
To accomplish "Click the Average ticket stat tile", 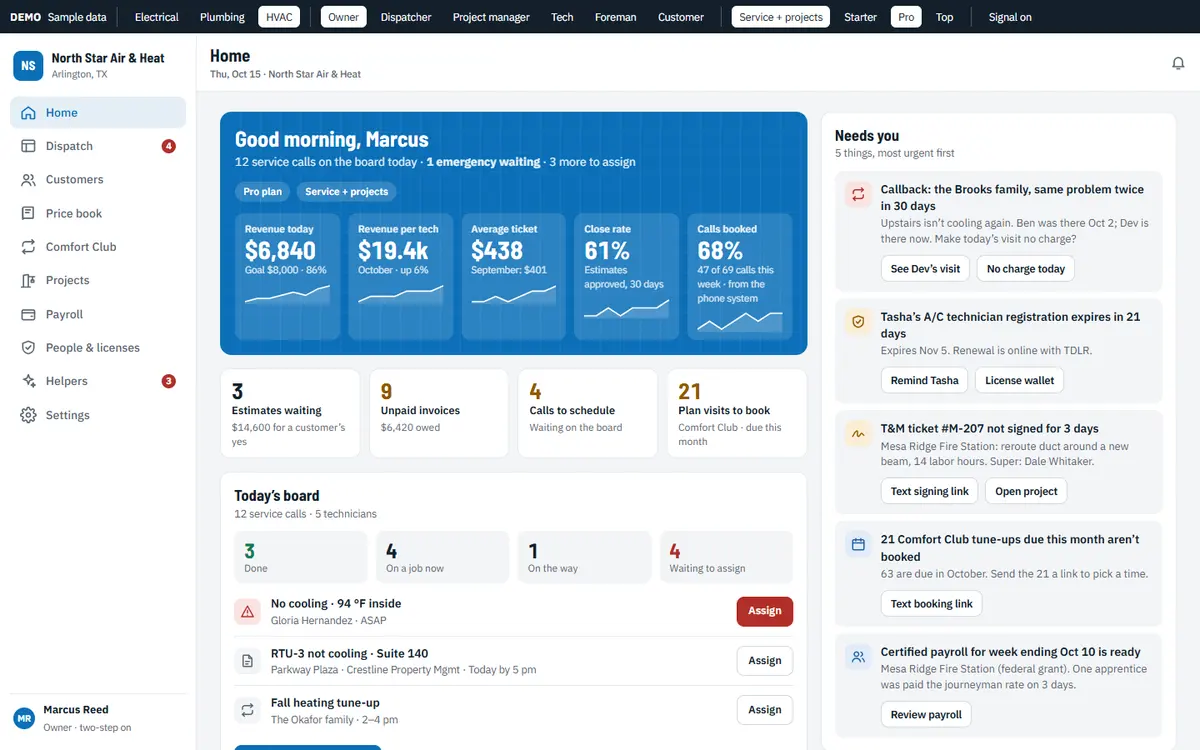I will [x=513, y=276].
